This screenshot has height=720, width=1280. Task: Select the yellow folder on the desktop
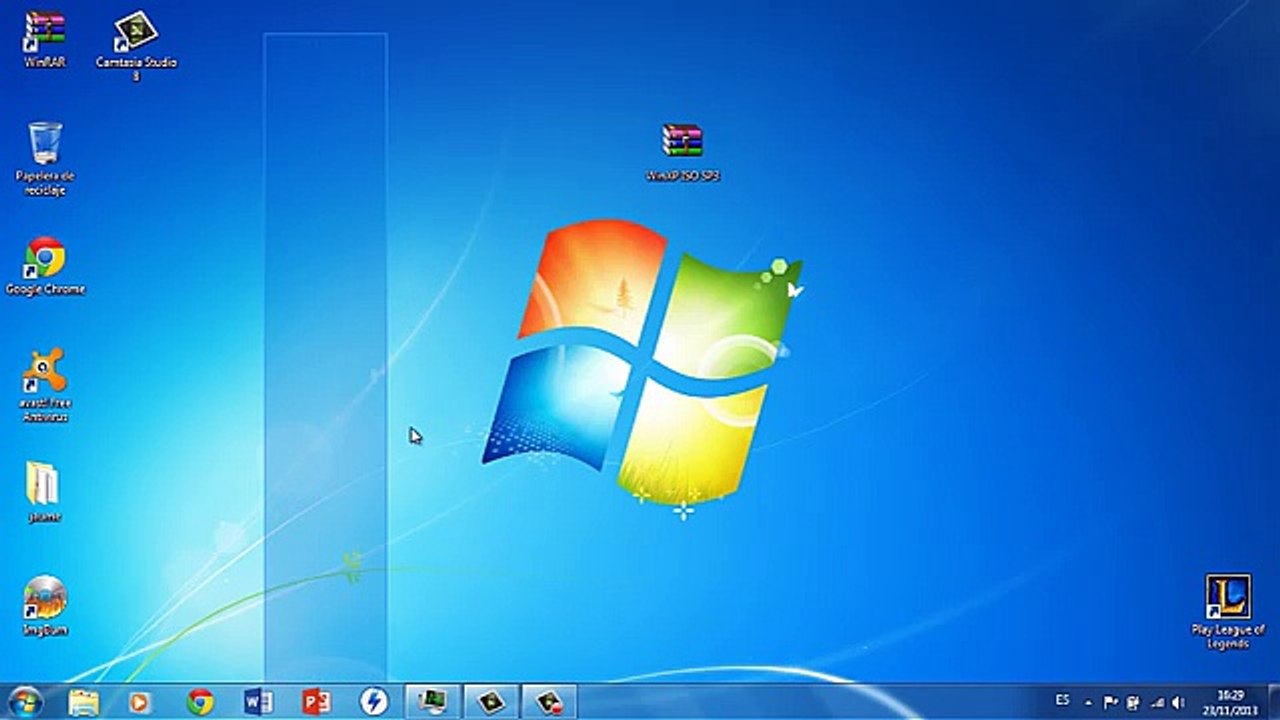[x=44, y=491]
